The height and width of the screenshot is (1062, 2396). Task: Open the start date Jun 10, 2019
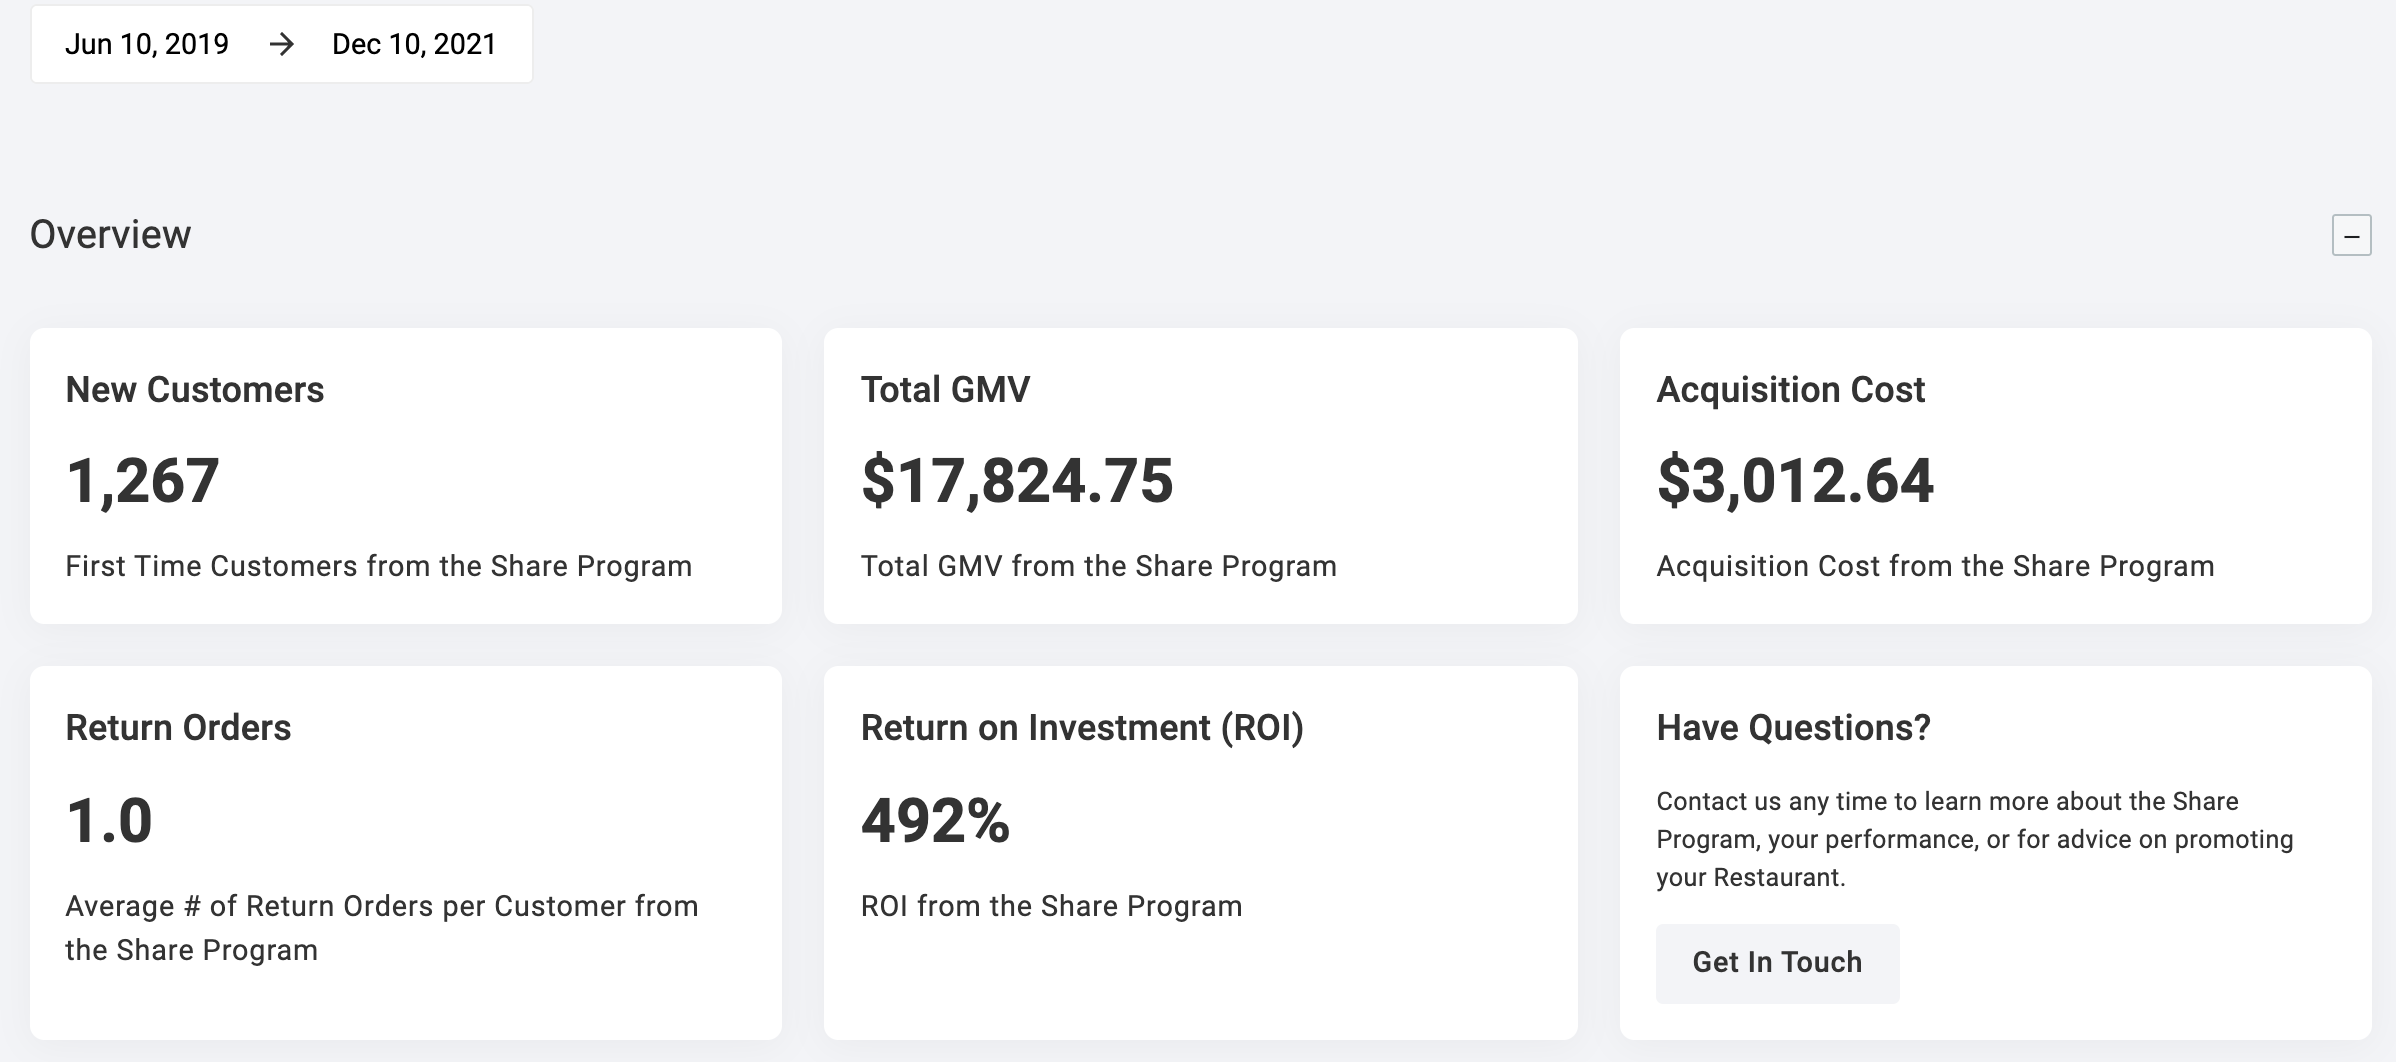pos(147,44)
